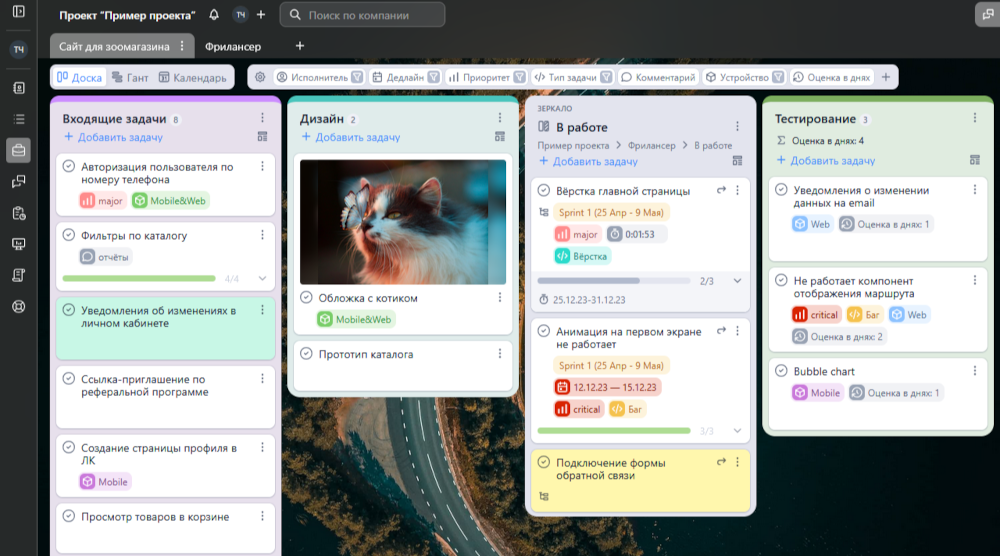Viewport: 1000px width, 556px height.
Task: Mark Авторизация пользователя task as complete
Action: tap(69, 166)
